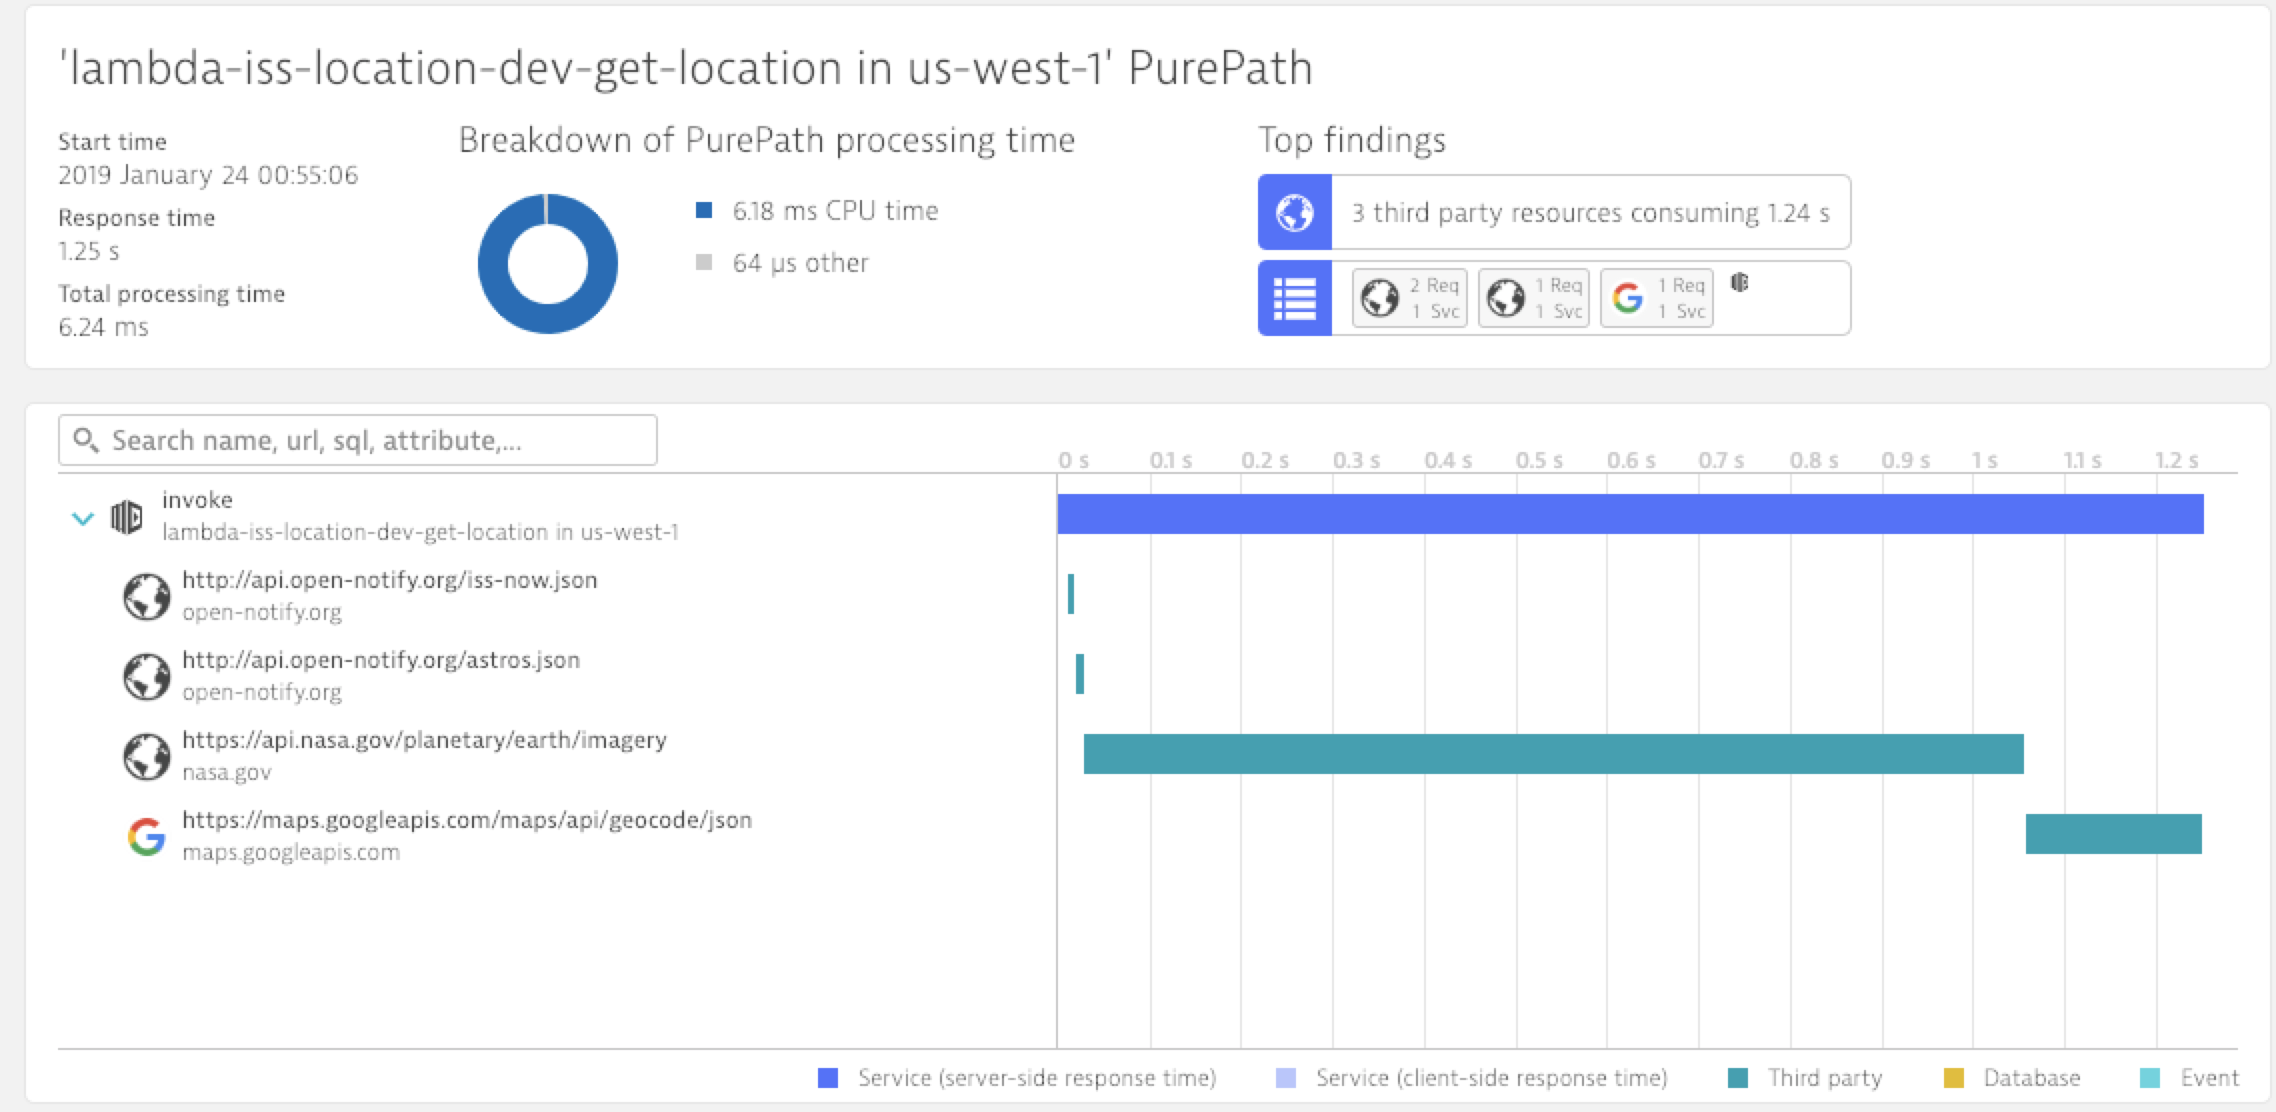Open the '2 Req 1 Svc' globe badge
Screen dimensions: 2276x1112
coord(1409,298)
